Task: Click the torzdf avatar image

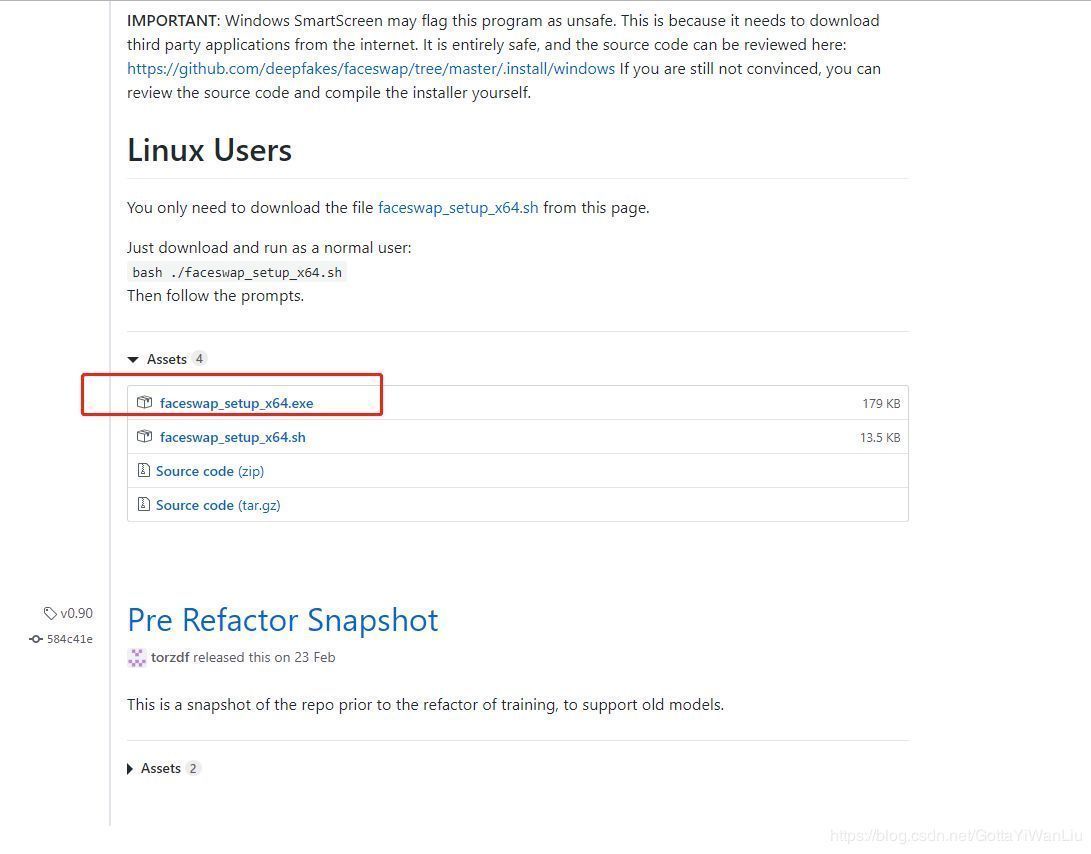Action: pos(137,658)
